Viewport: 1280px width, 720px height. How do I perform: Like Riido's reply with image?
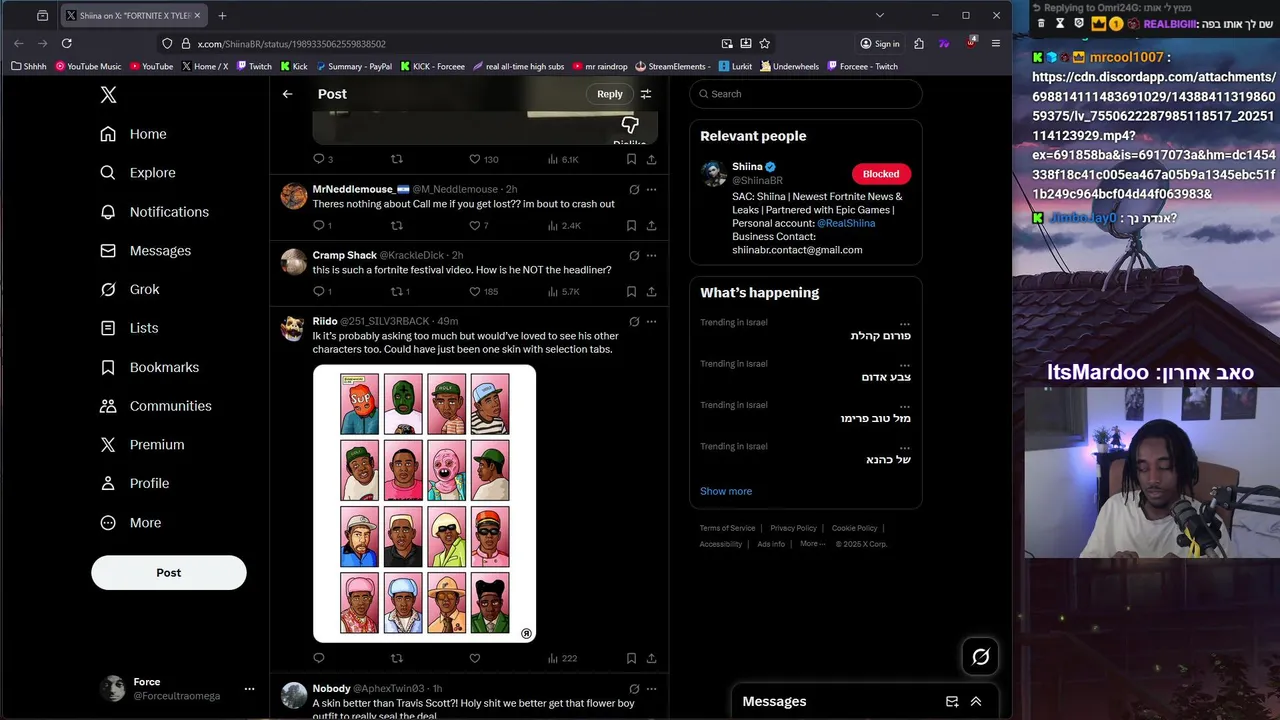(475, 658)
